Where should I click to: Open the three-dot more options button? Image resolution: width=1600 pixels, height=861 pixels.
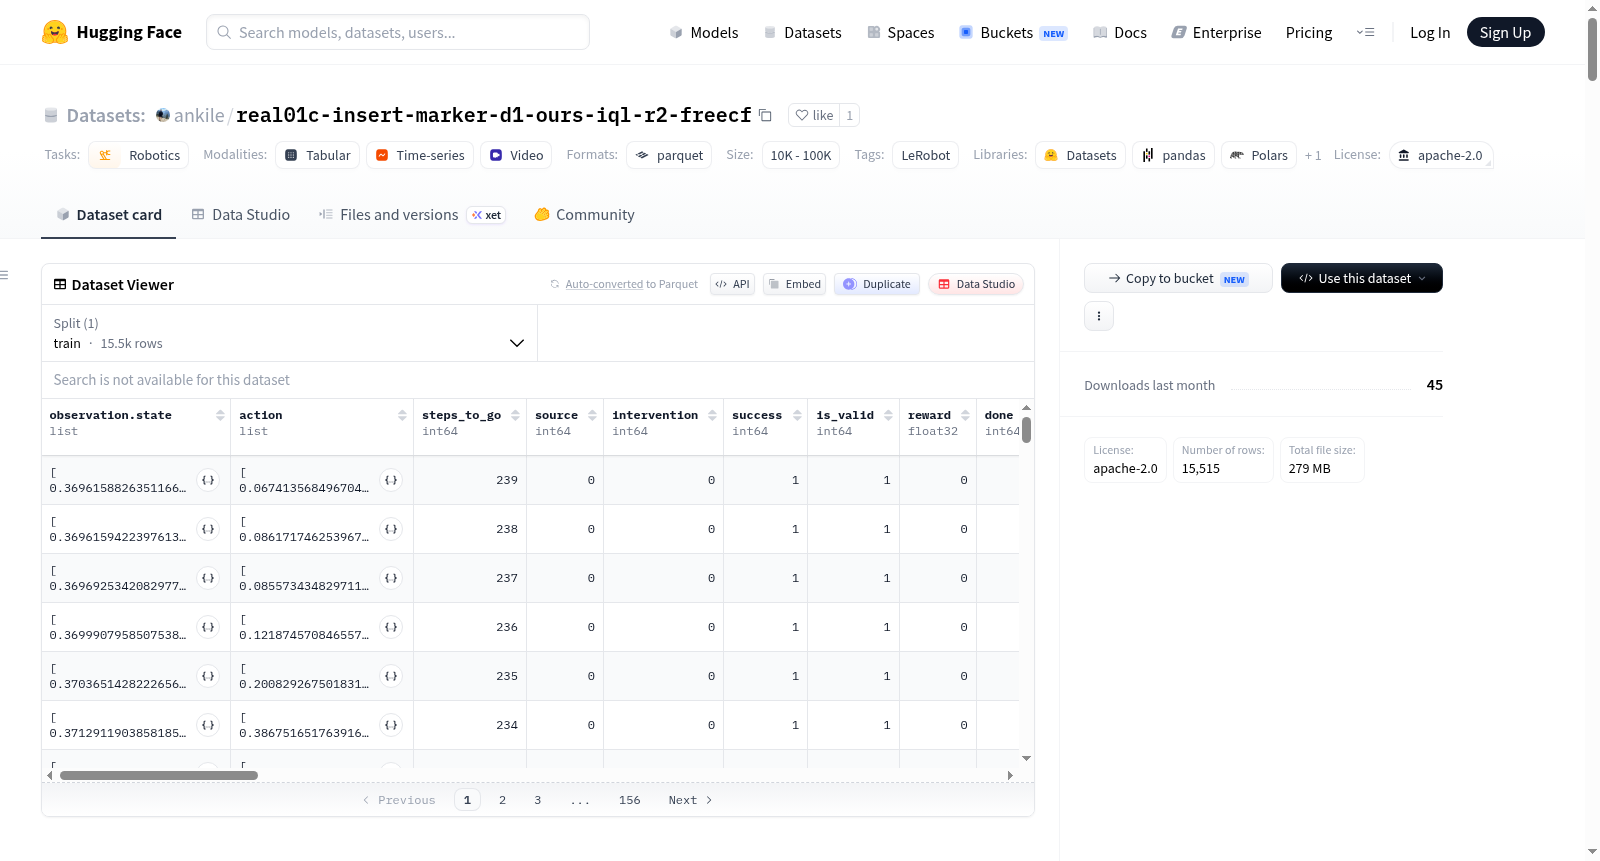pyautogui.click(x=1099, y=316)
